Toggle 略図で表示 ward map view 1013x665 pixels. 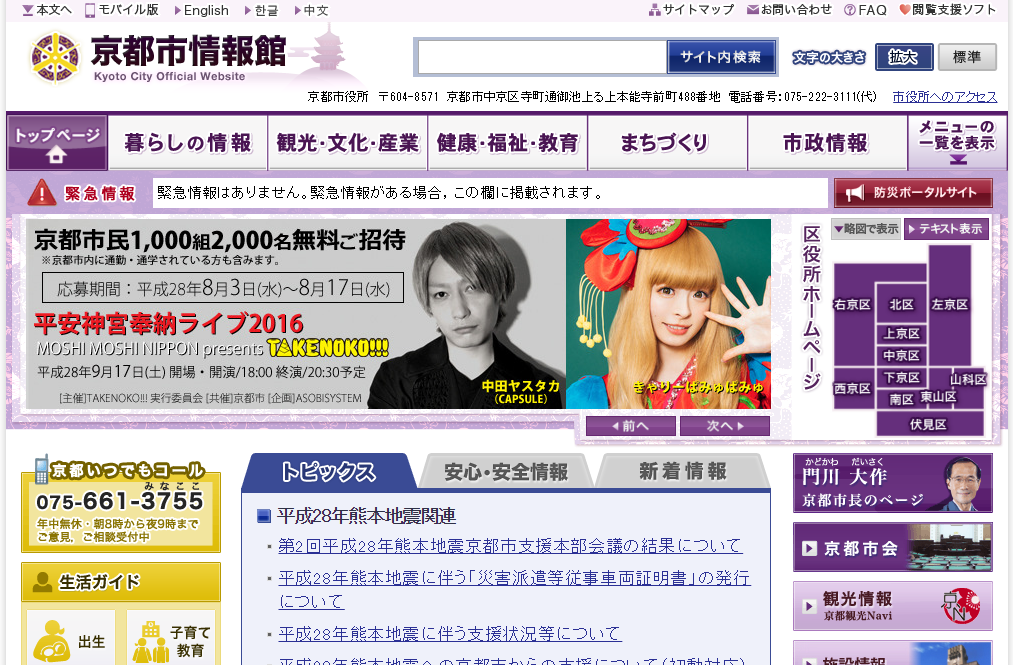coord(866,229)
